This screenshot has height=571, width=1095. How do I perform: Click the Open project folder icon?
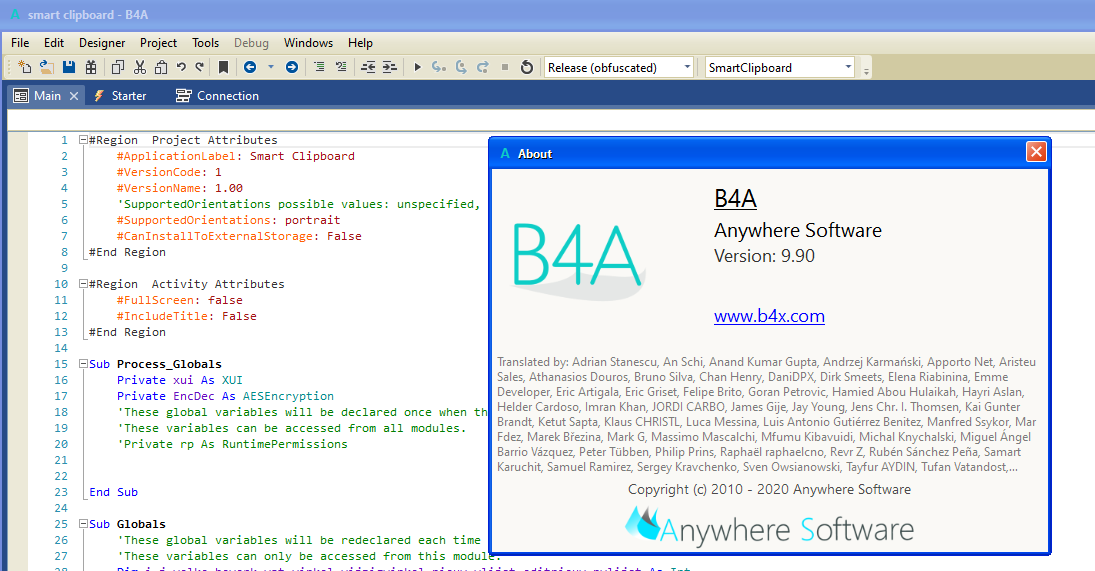(47, 67)
